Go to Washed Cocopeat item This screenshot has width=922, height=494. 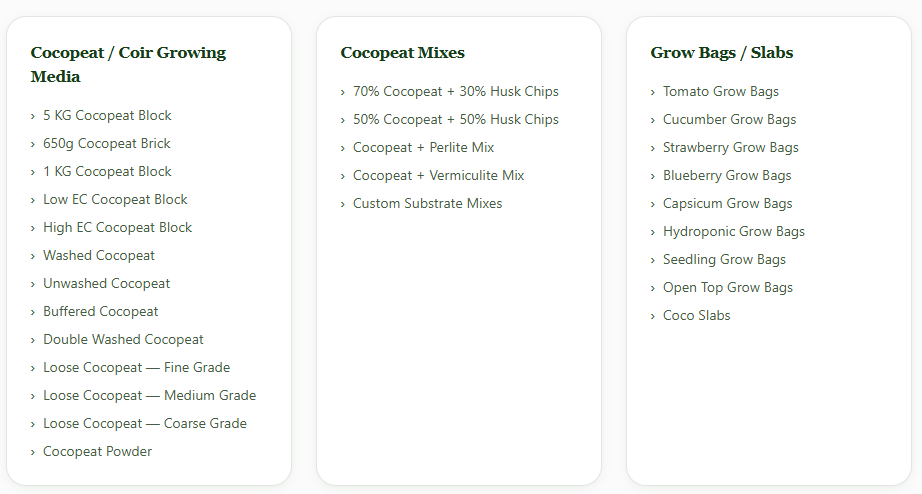pos(99,255)
